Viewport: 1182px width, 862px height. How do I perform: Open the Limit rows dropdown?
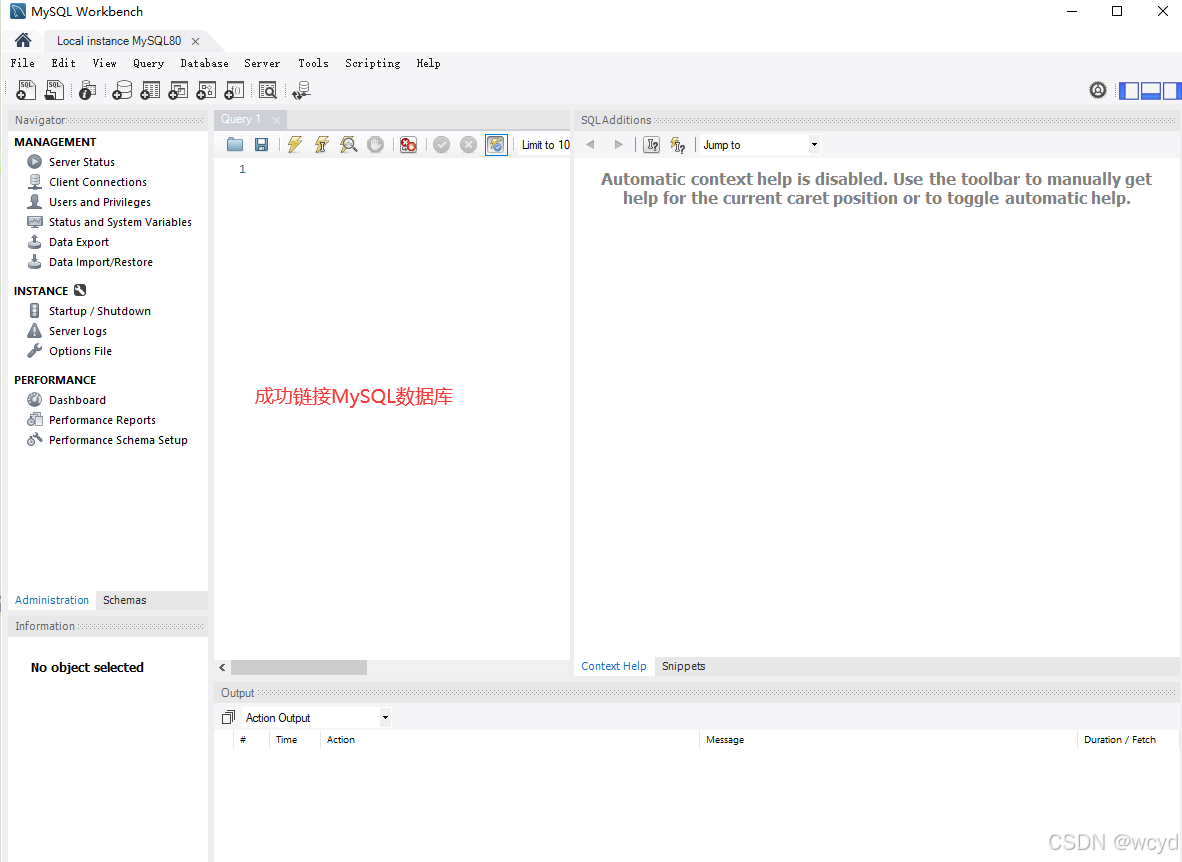tap(545, 145)
